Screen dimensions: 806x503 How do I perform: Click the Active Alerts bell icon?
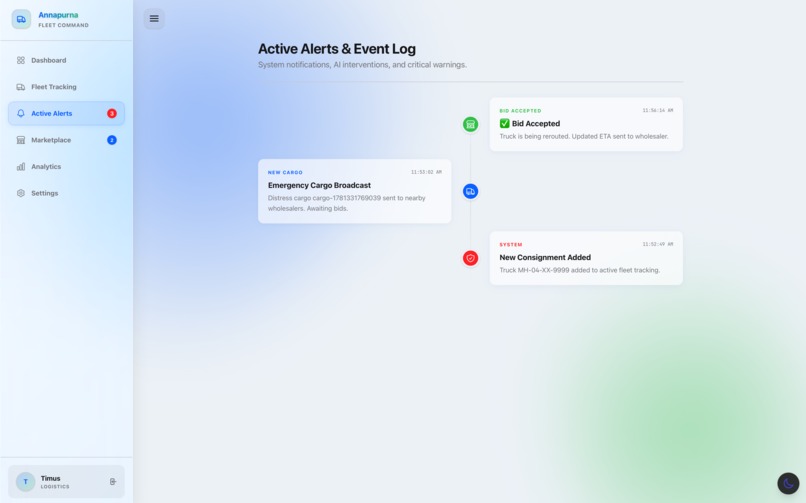pos(21,114)
